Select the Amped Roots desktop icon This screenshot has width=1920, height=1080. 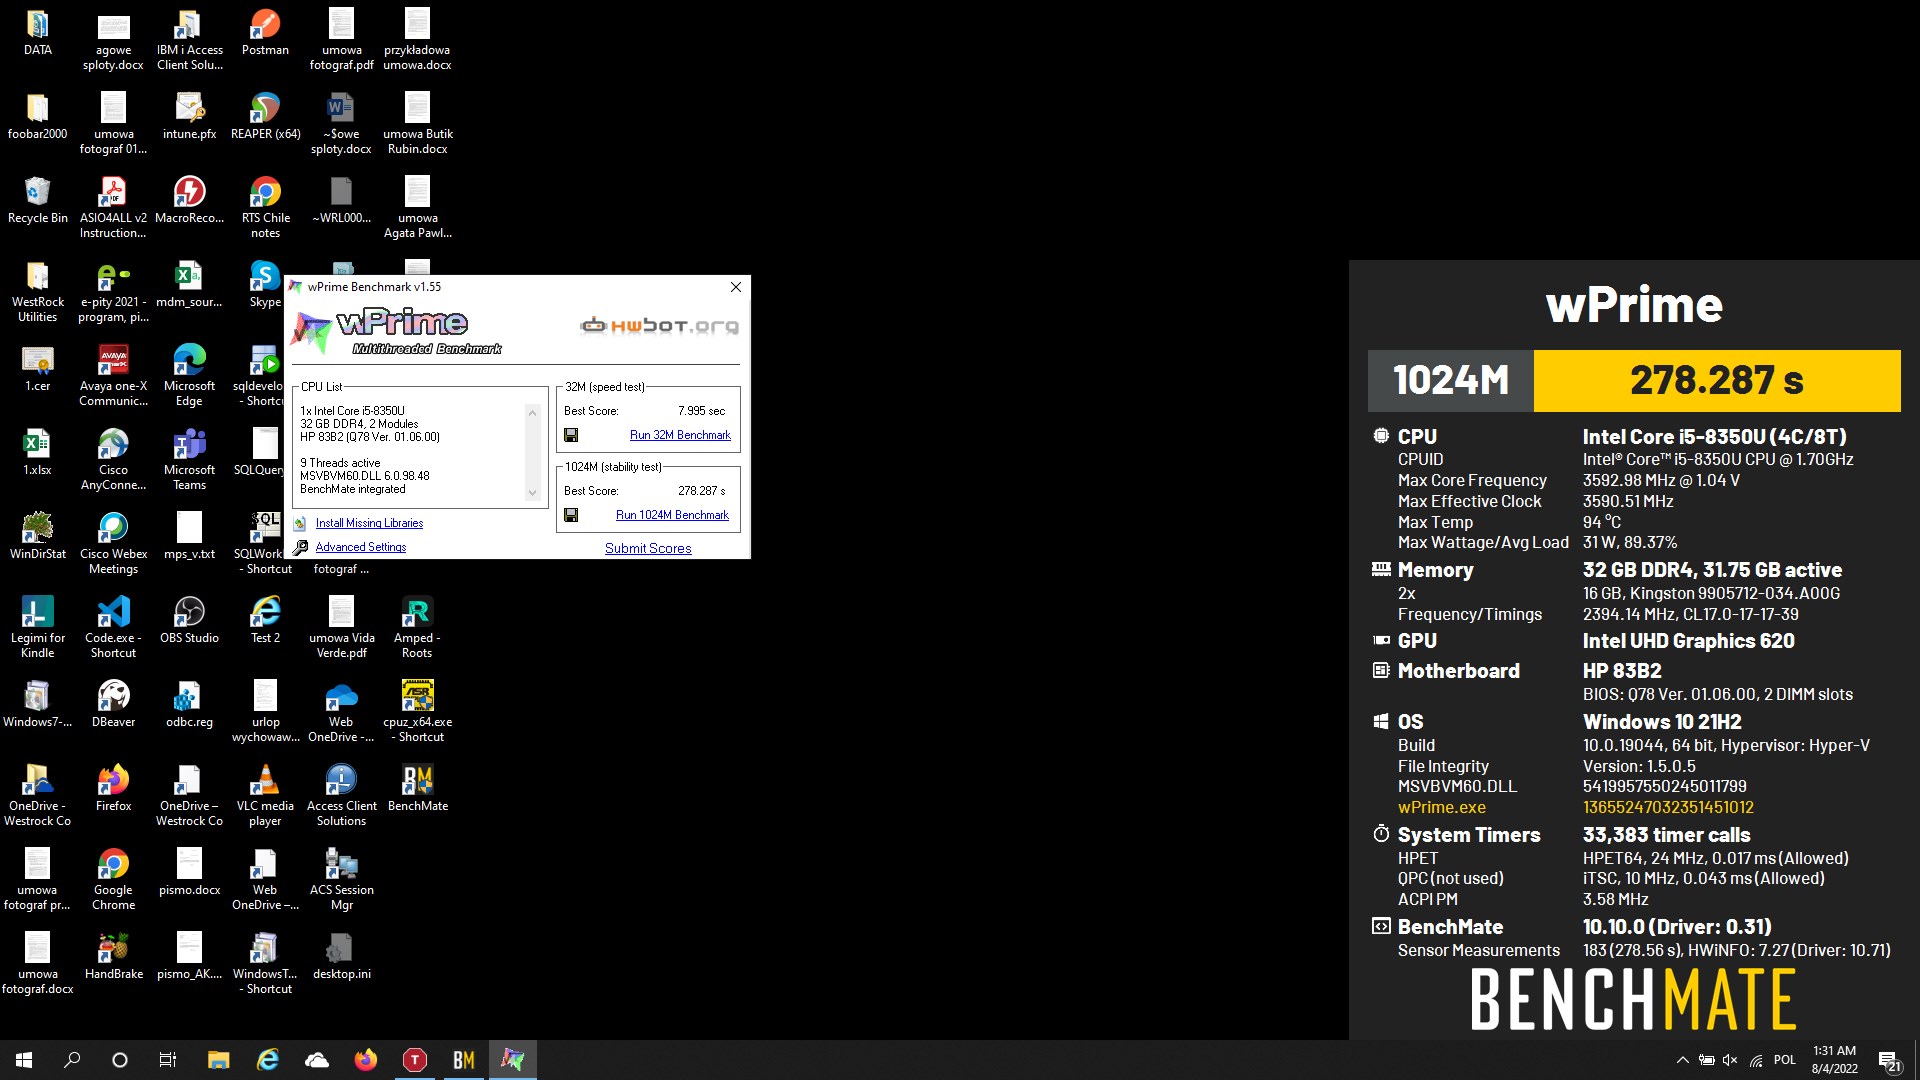pyautogui.click(x=417, y=628)
